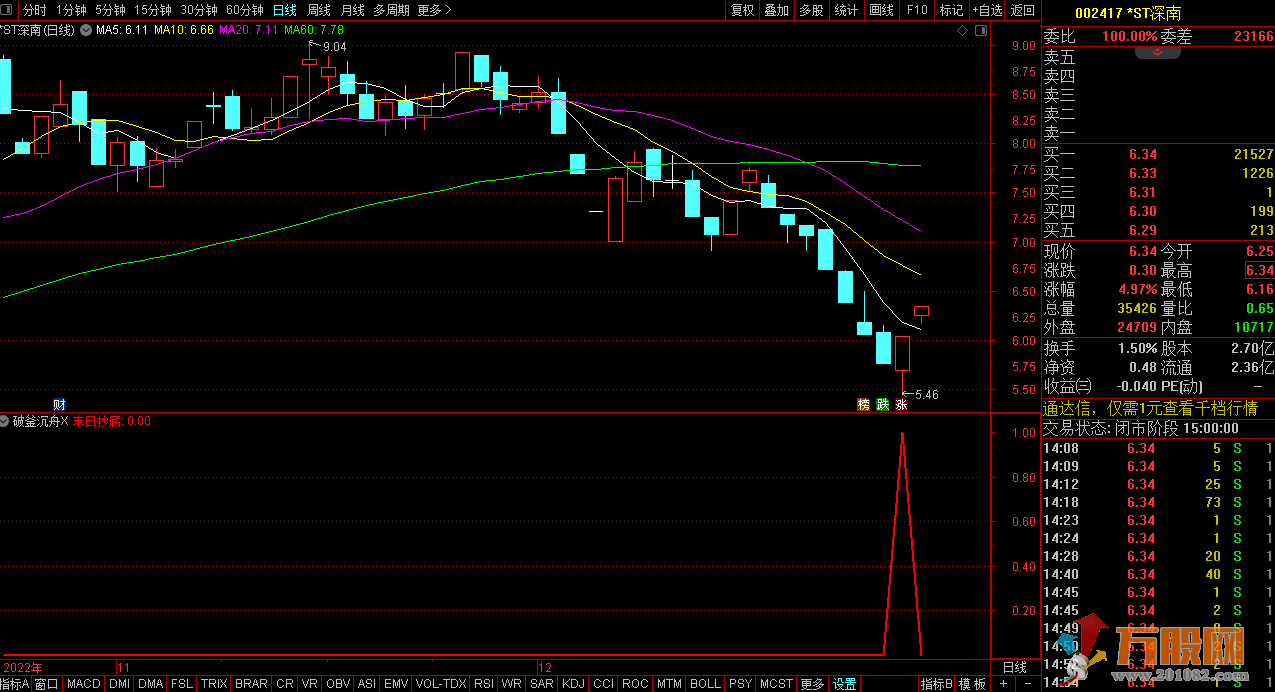The height and width of the screenshot is (692, 1275).
Task: Select the 日线 daily period
Action: click(x=285, y=10)
